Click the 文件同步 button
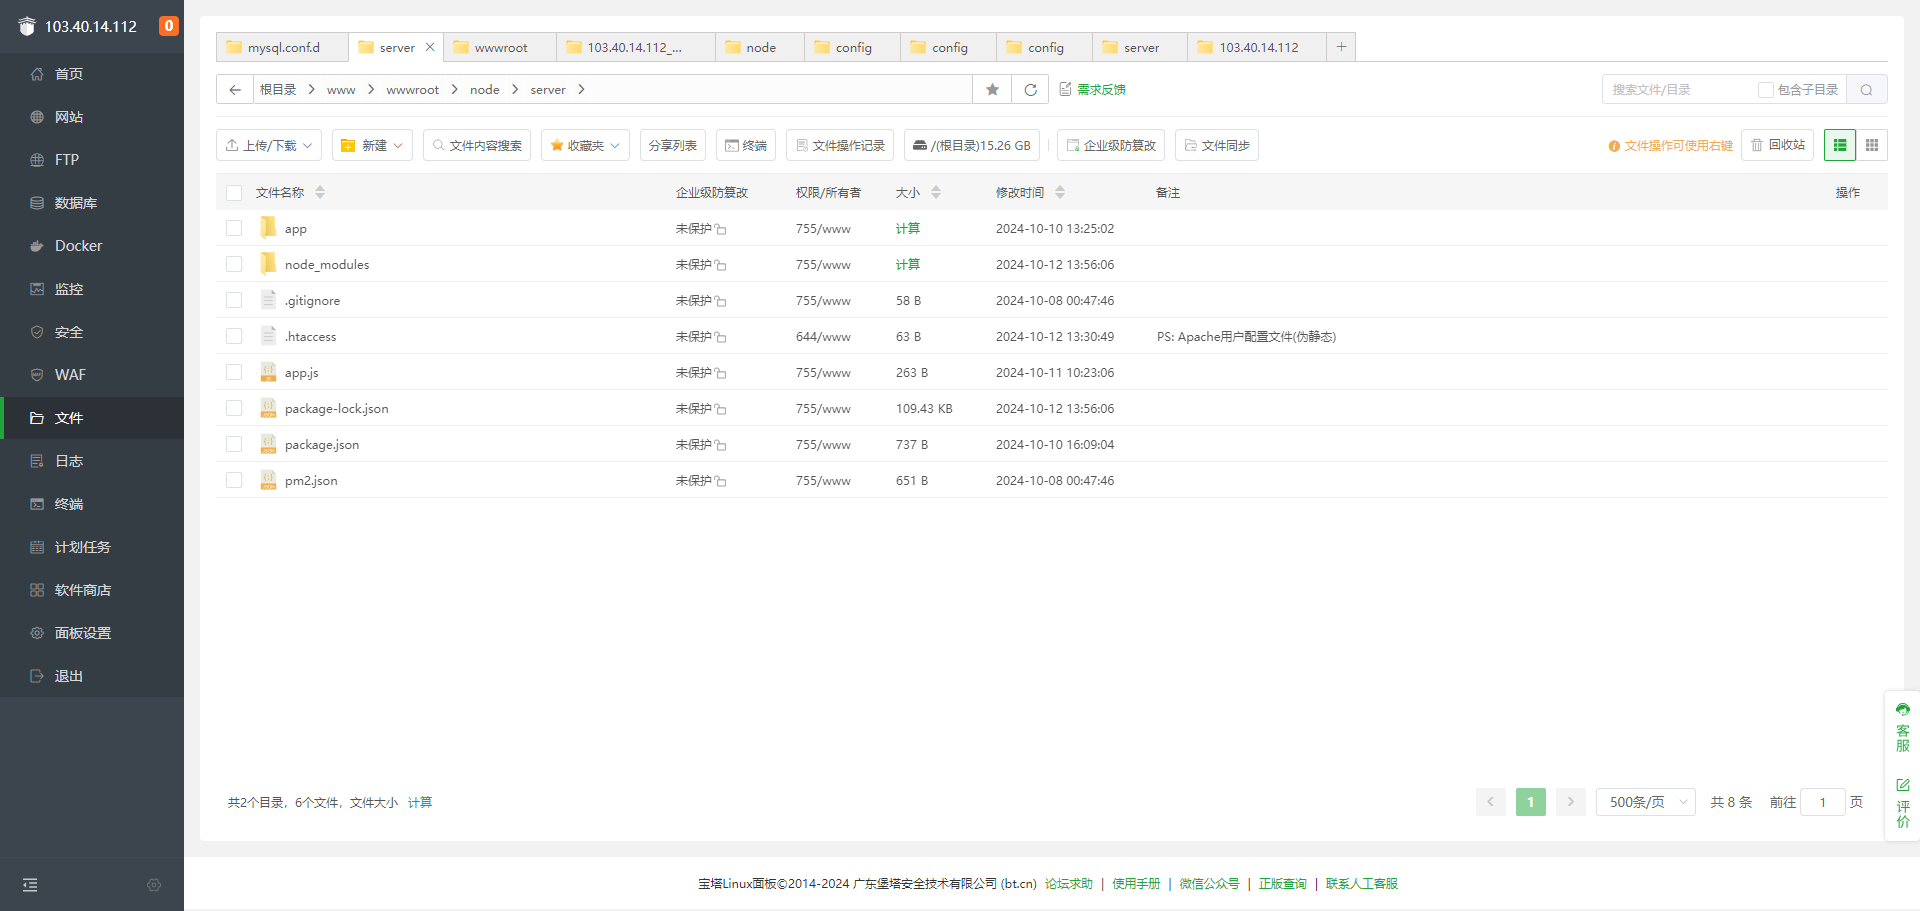The height and width of the screenshot is (911, 1920). pyautogui.click(x=1217, y=145)
